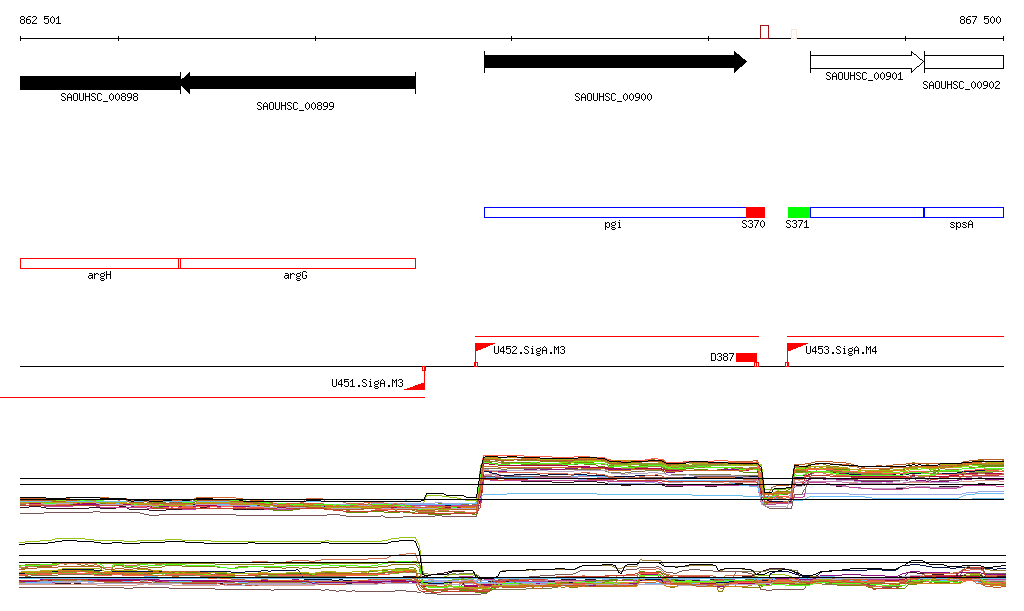
Task: Click the argG text label
Action: (295, 275)
